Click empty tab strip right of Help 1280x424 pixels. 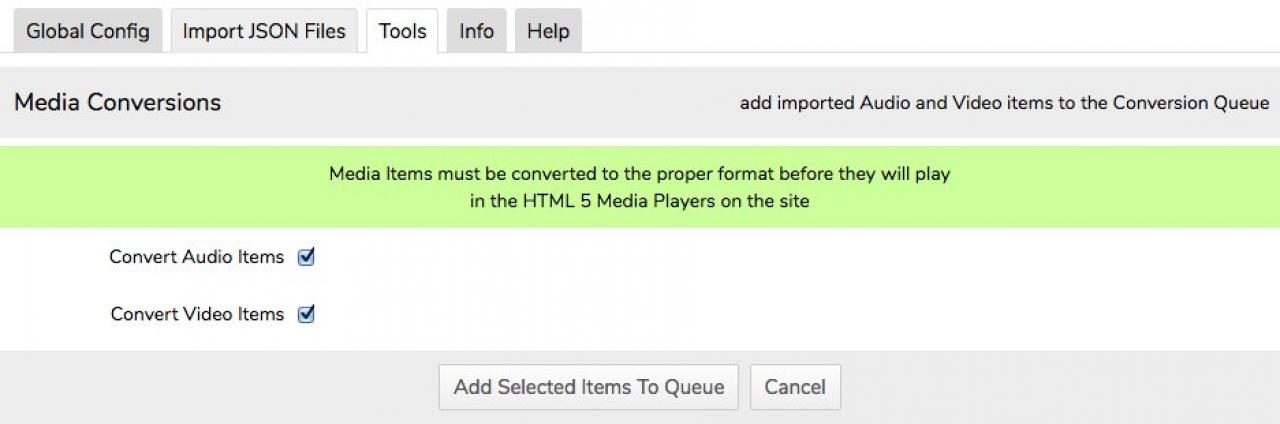900,30
